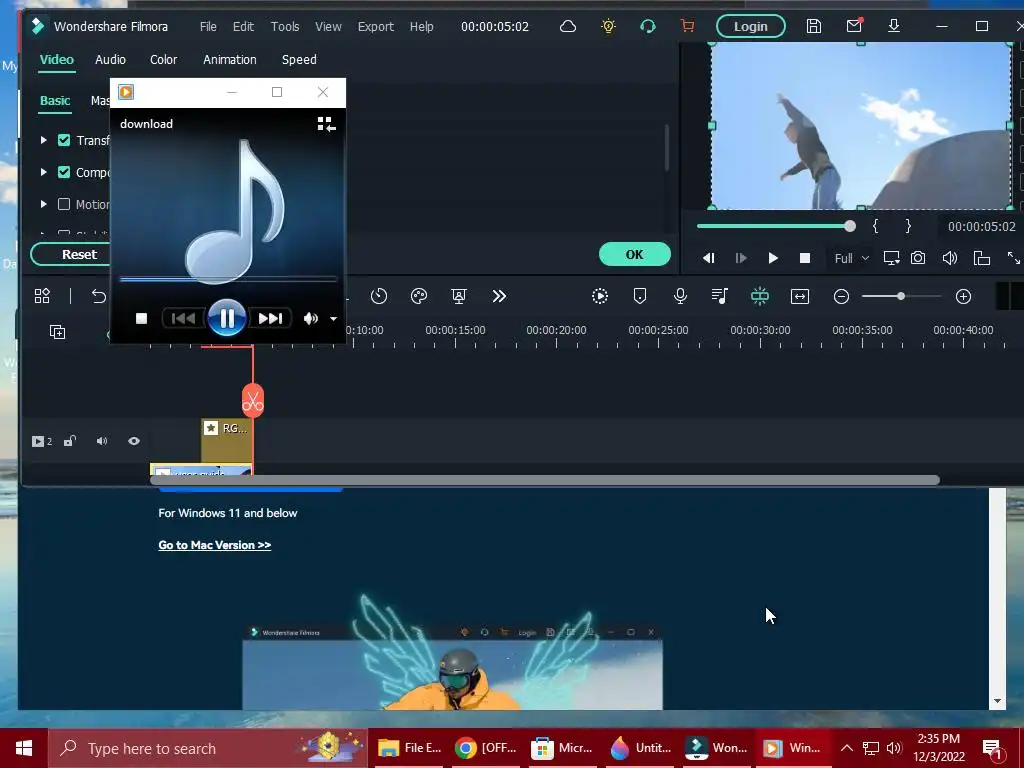Play the Filmora preview
Viewport: 1024px width, 768px height.
point(773,258)
